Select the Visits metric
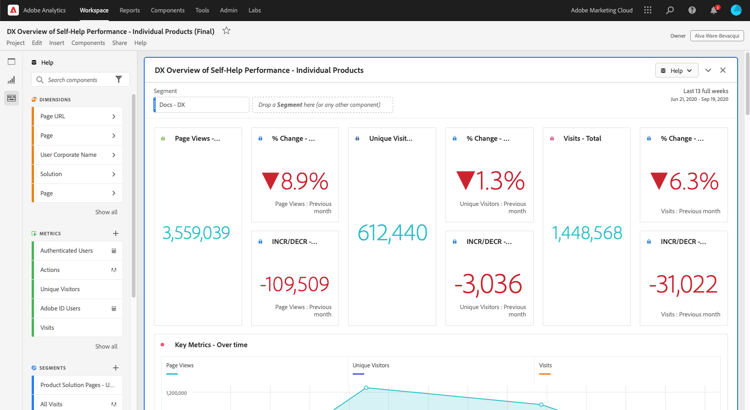 tap(77, 328)
